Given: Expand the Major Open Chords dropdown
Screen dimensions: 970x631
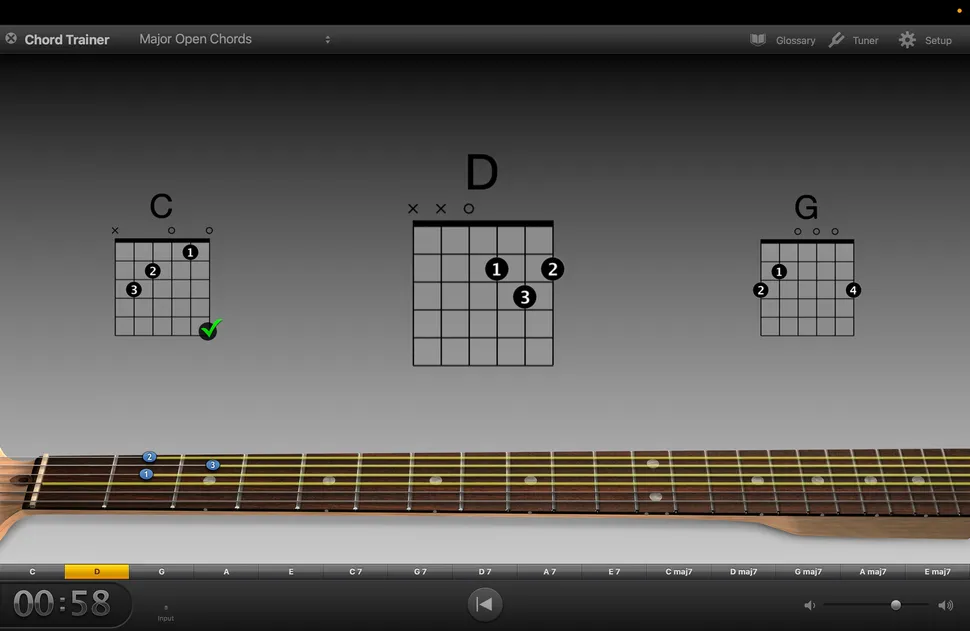Looking at the screenshot, I should coord(327,40).
